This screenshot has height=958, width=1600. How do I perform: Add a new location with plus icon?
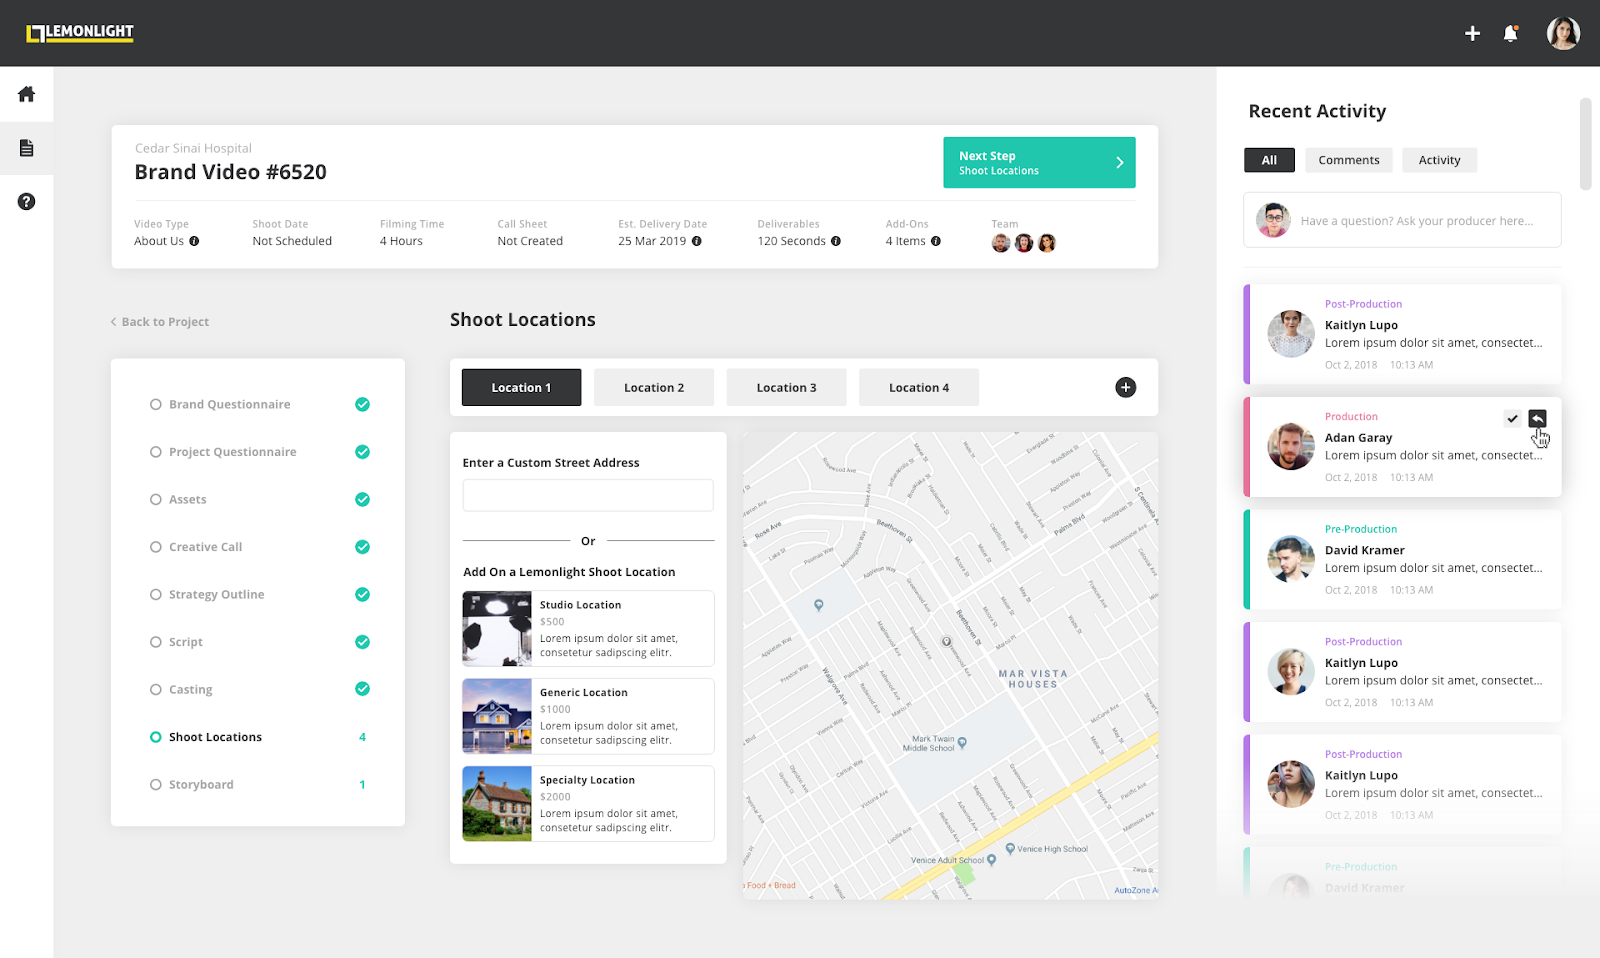(1126, 388)
